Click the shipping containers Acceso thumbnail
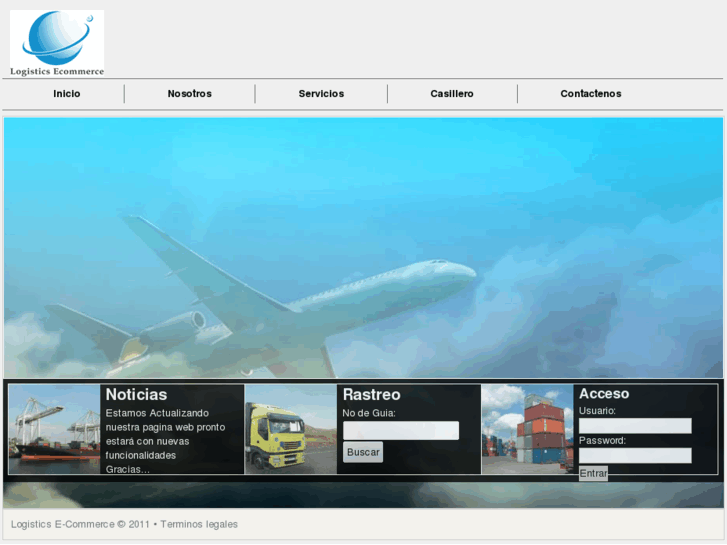Image resolution: width=727 pixels, height=545 pixels. 528,429
